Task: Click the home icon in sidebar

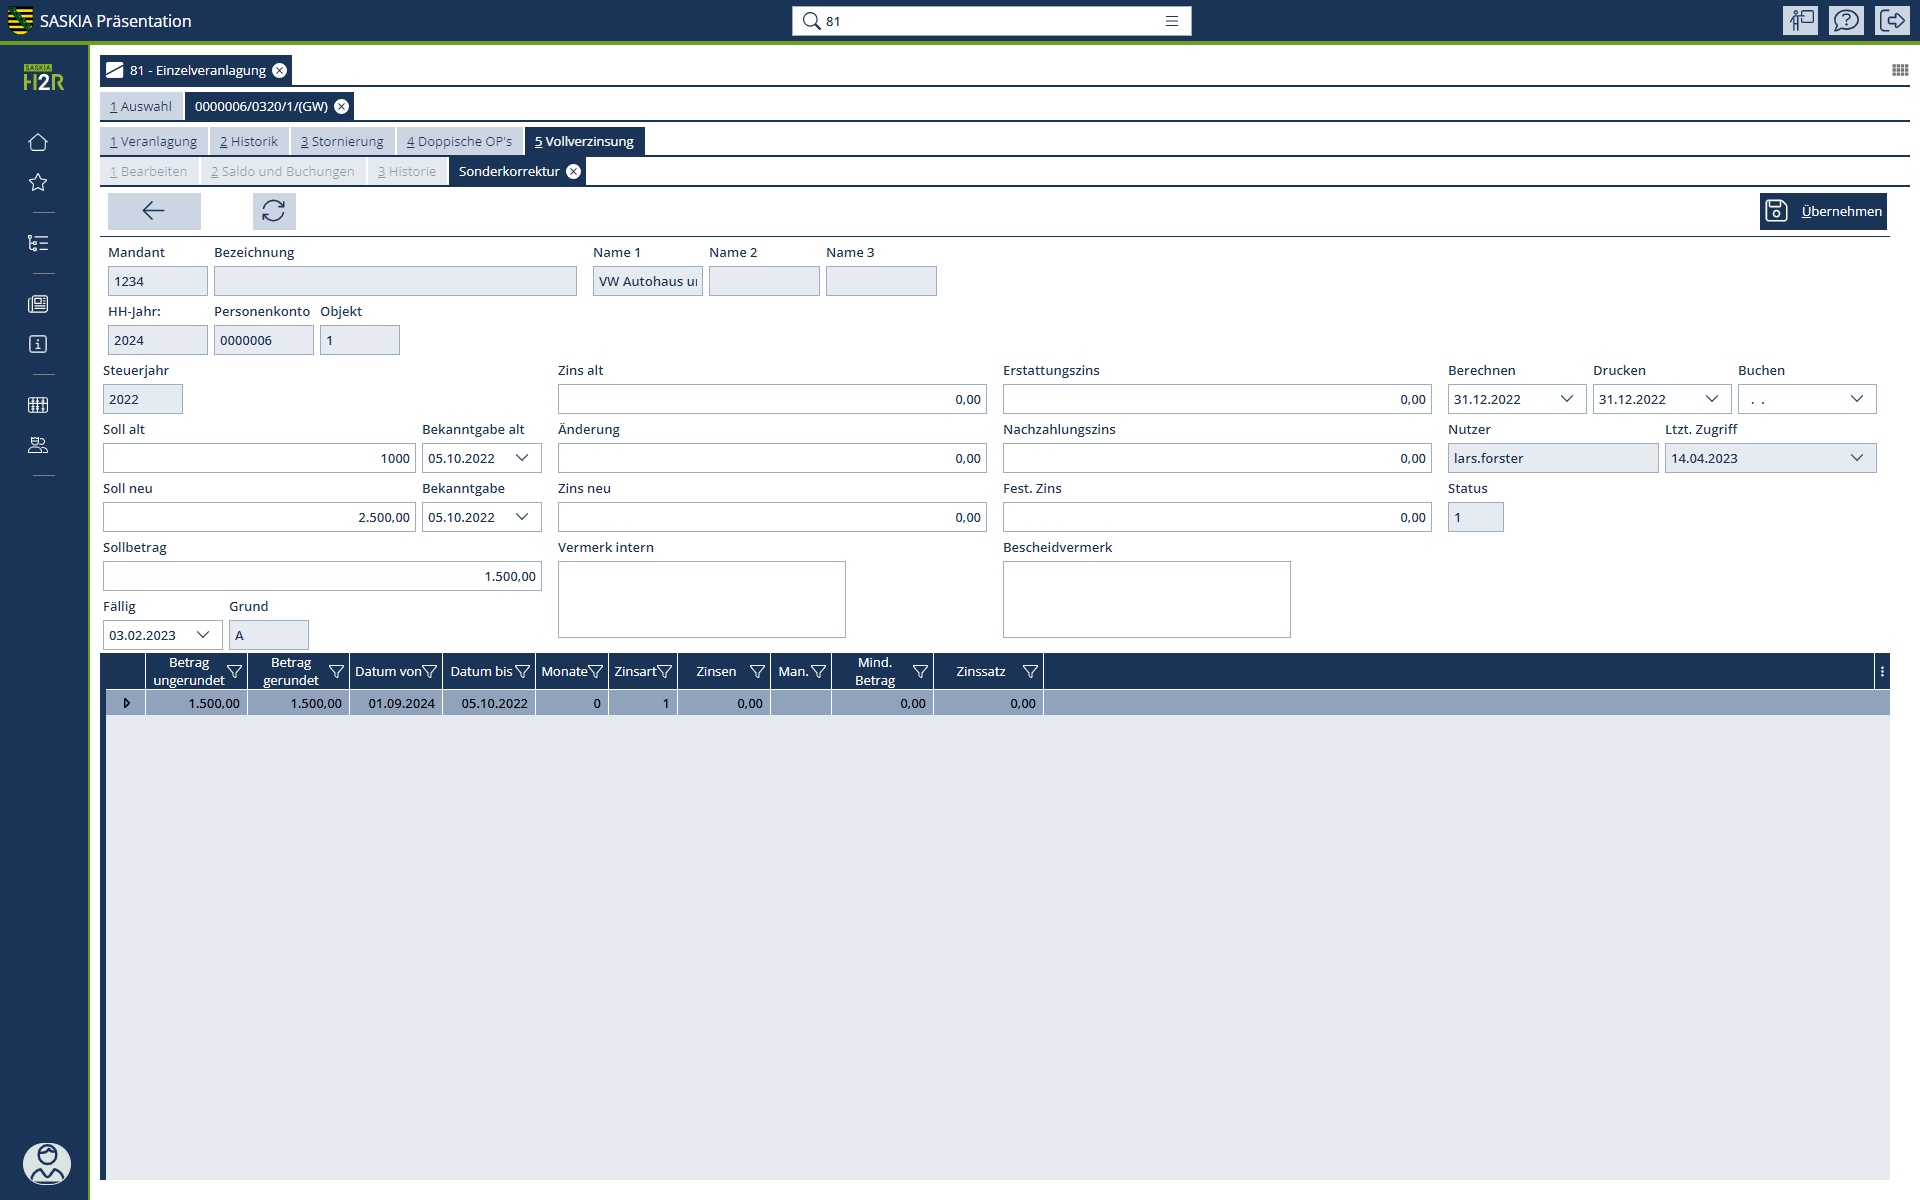Action: coord(38,143)
